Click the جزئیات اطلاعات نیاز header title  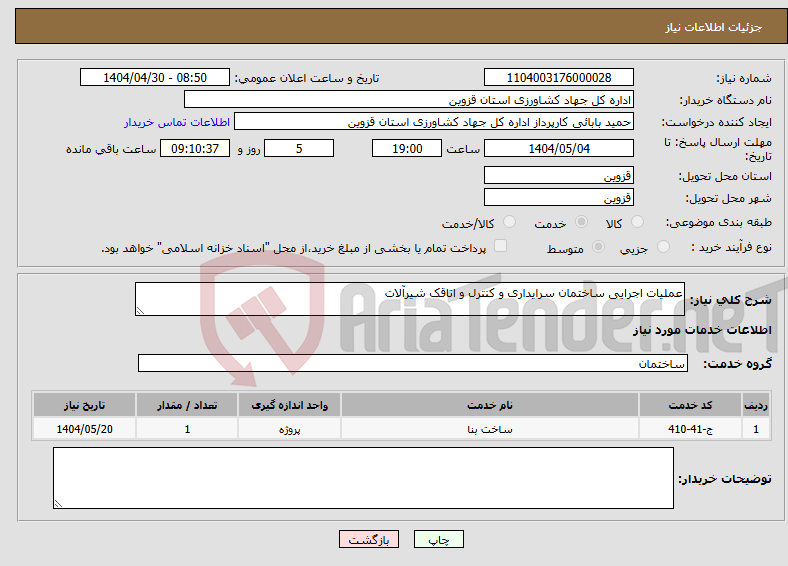[714, 27]
